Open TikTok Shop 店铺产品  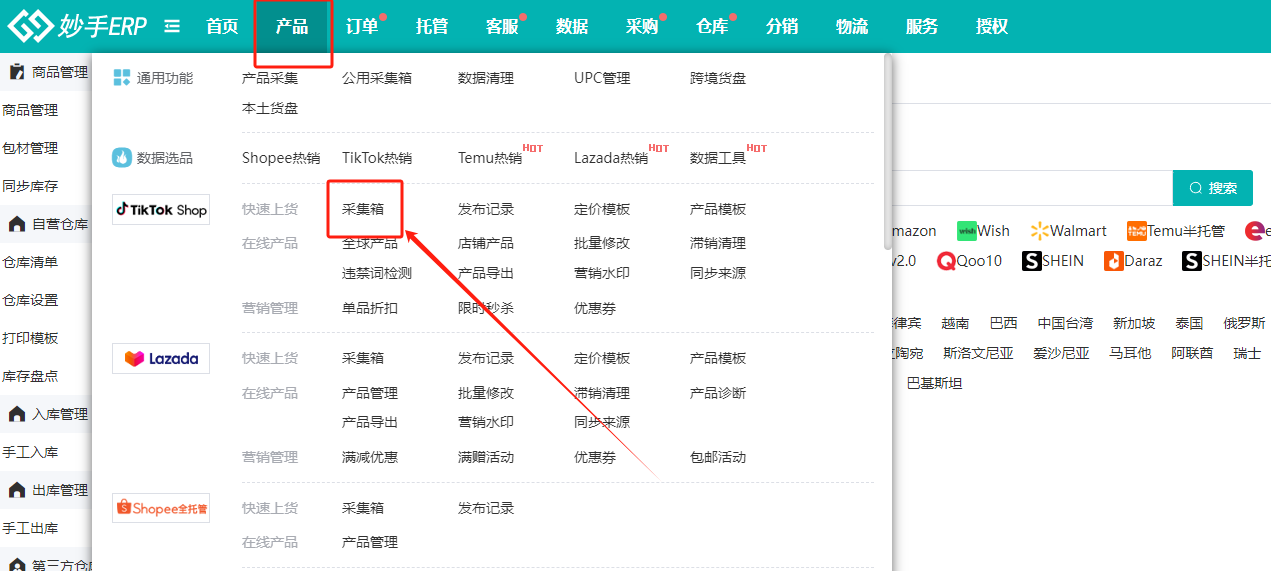(486, 243)
